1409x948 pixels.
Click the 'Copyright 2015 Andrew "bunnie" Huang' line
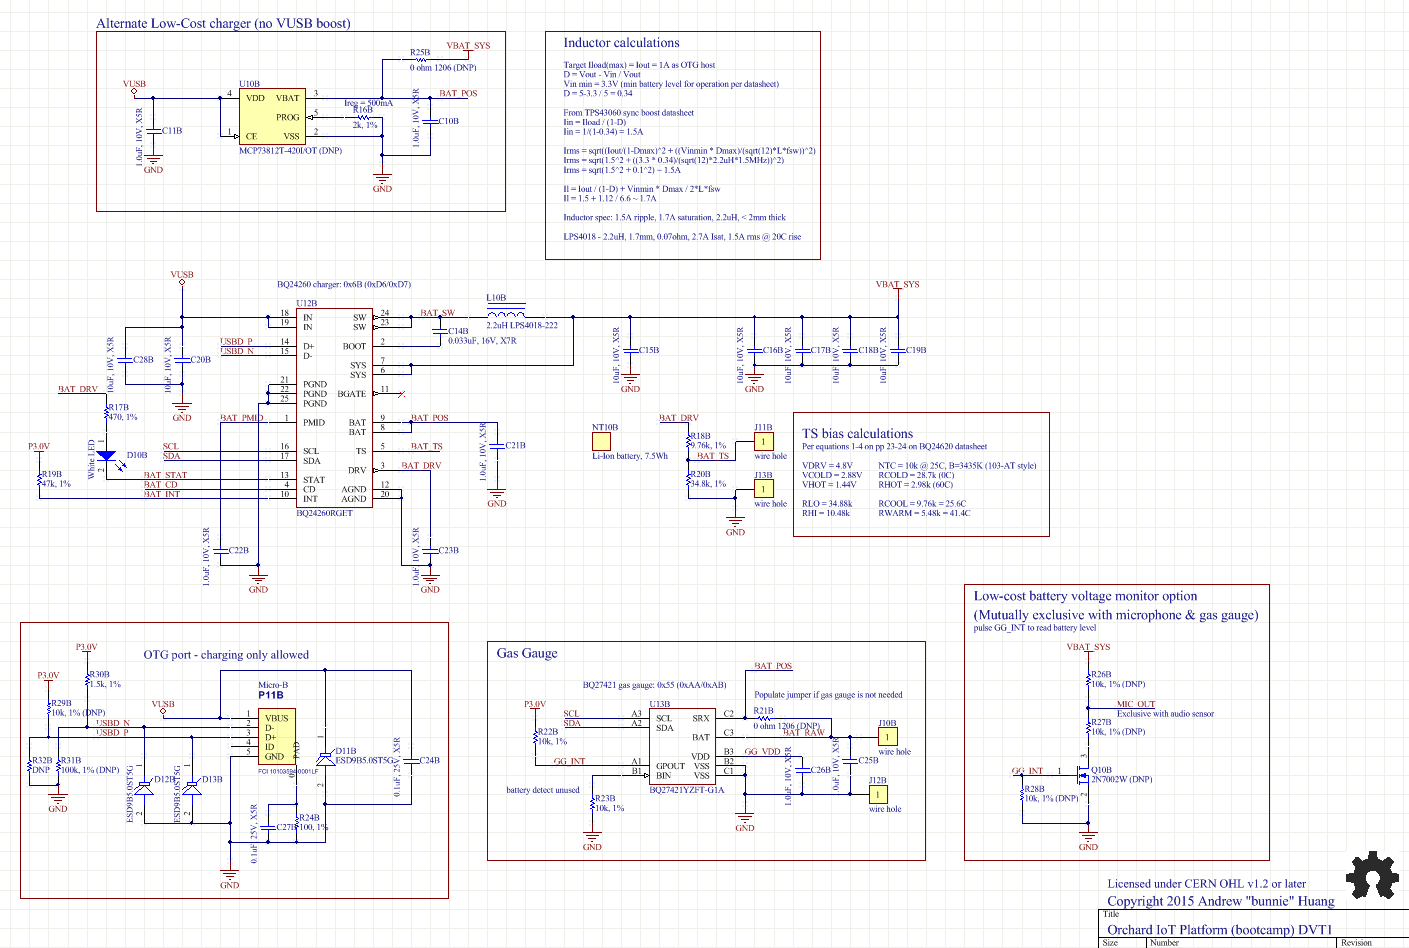[x=1221, y=901]
